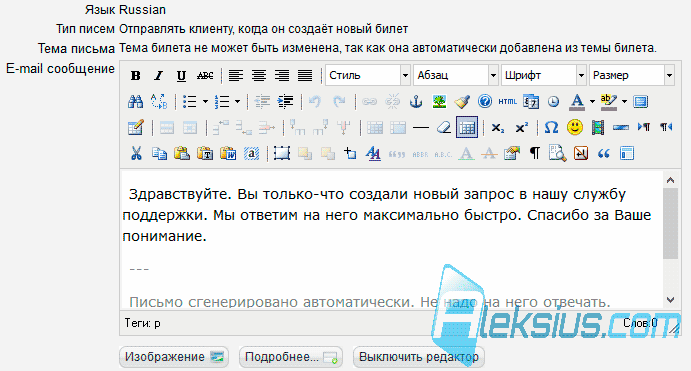The image size is (691, 371).
Task: Open Find with binoculars icon
Action: (136, 102)
